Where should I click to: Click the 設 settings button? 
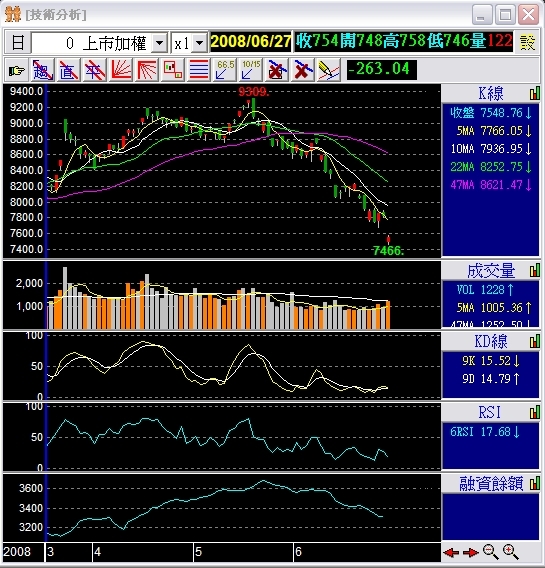528,42
